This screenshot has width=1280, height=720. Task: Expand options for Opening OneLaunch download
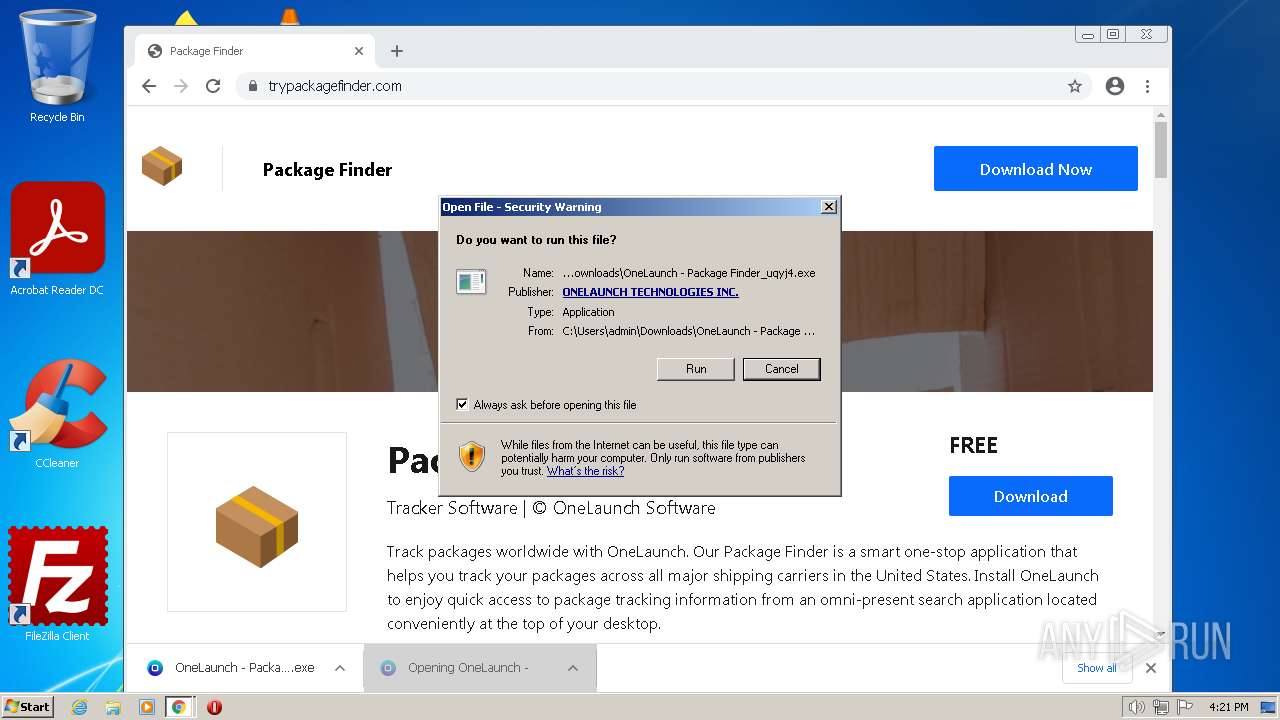[573, 668]
